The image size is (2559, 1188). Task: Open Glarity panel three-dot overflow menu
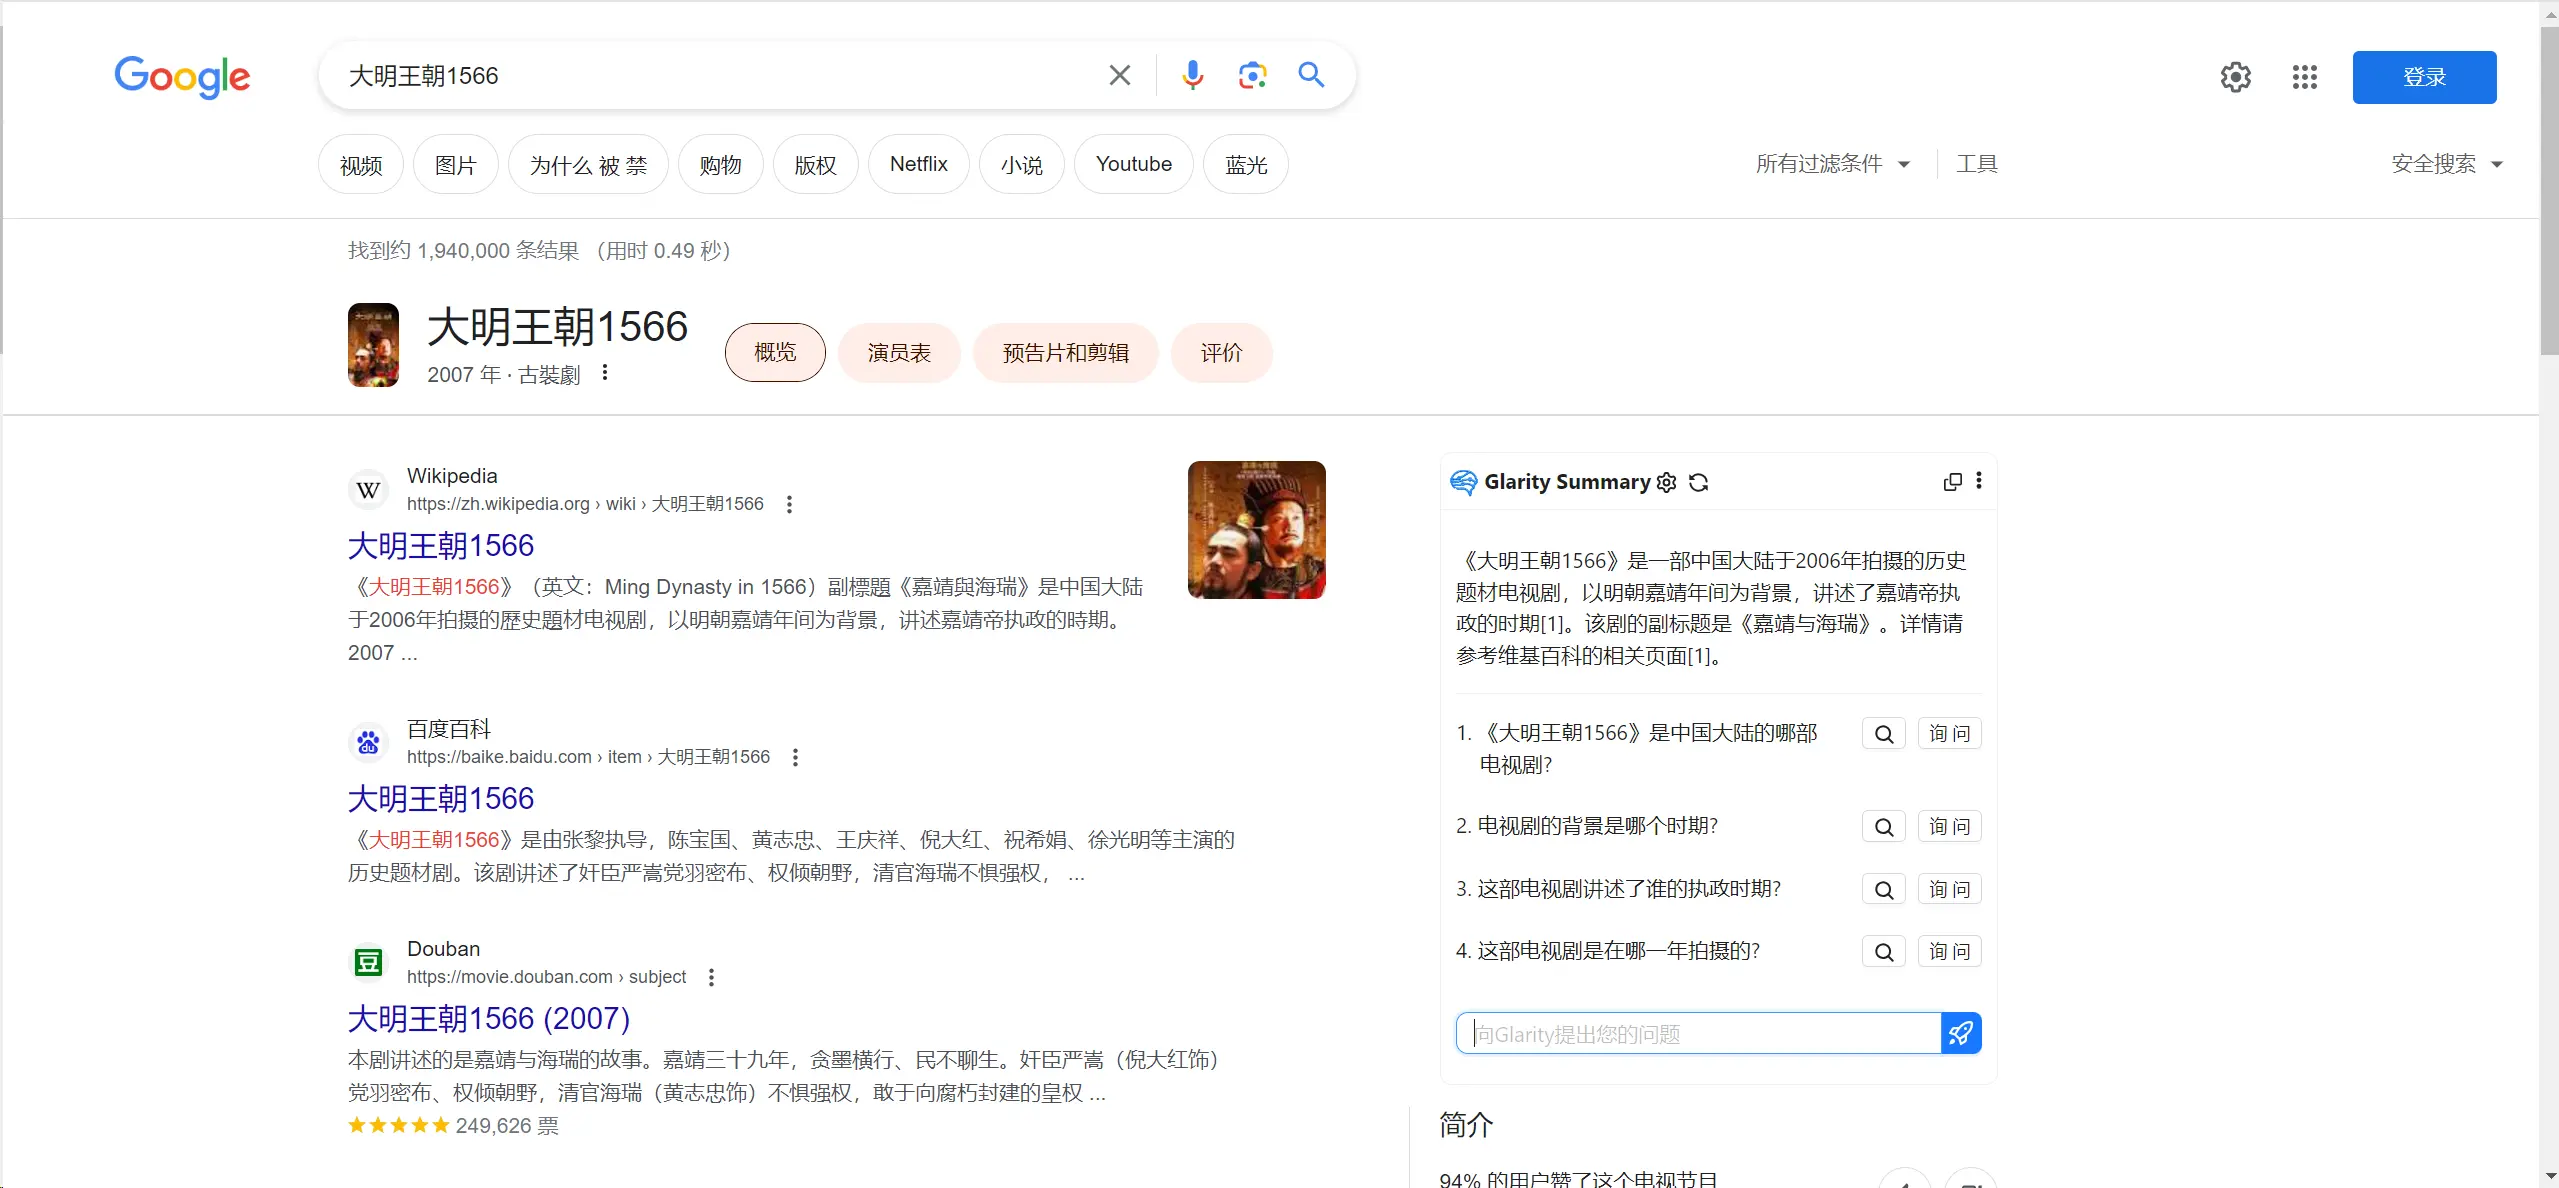pyautogui.click(x=1979, y=481)
